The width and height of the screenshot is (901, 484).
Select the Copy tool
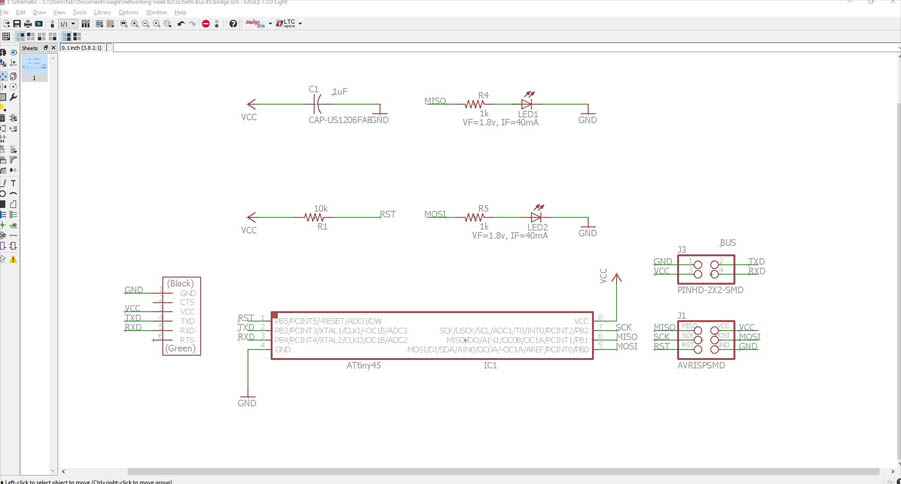13,76
